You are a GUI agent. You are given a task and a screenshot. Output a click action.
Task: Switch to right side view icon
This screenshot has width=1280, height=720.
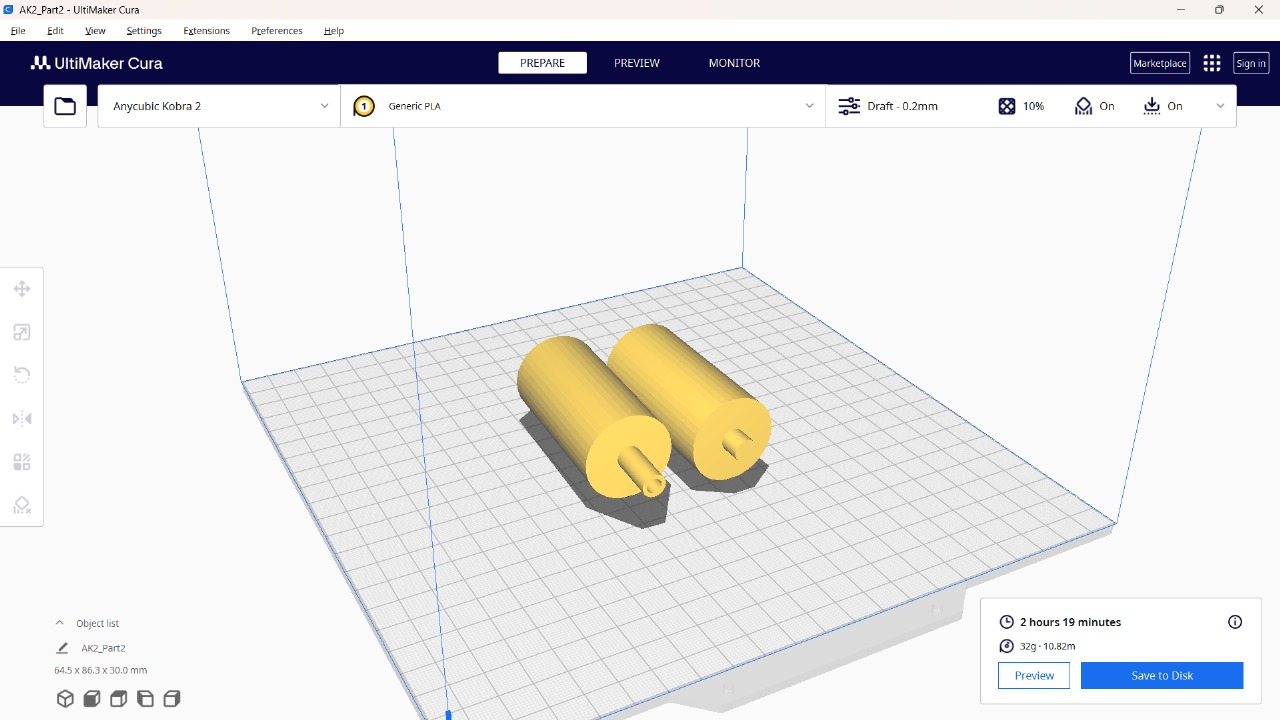171,699
